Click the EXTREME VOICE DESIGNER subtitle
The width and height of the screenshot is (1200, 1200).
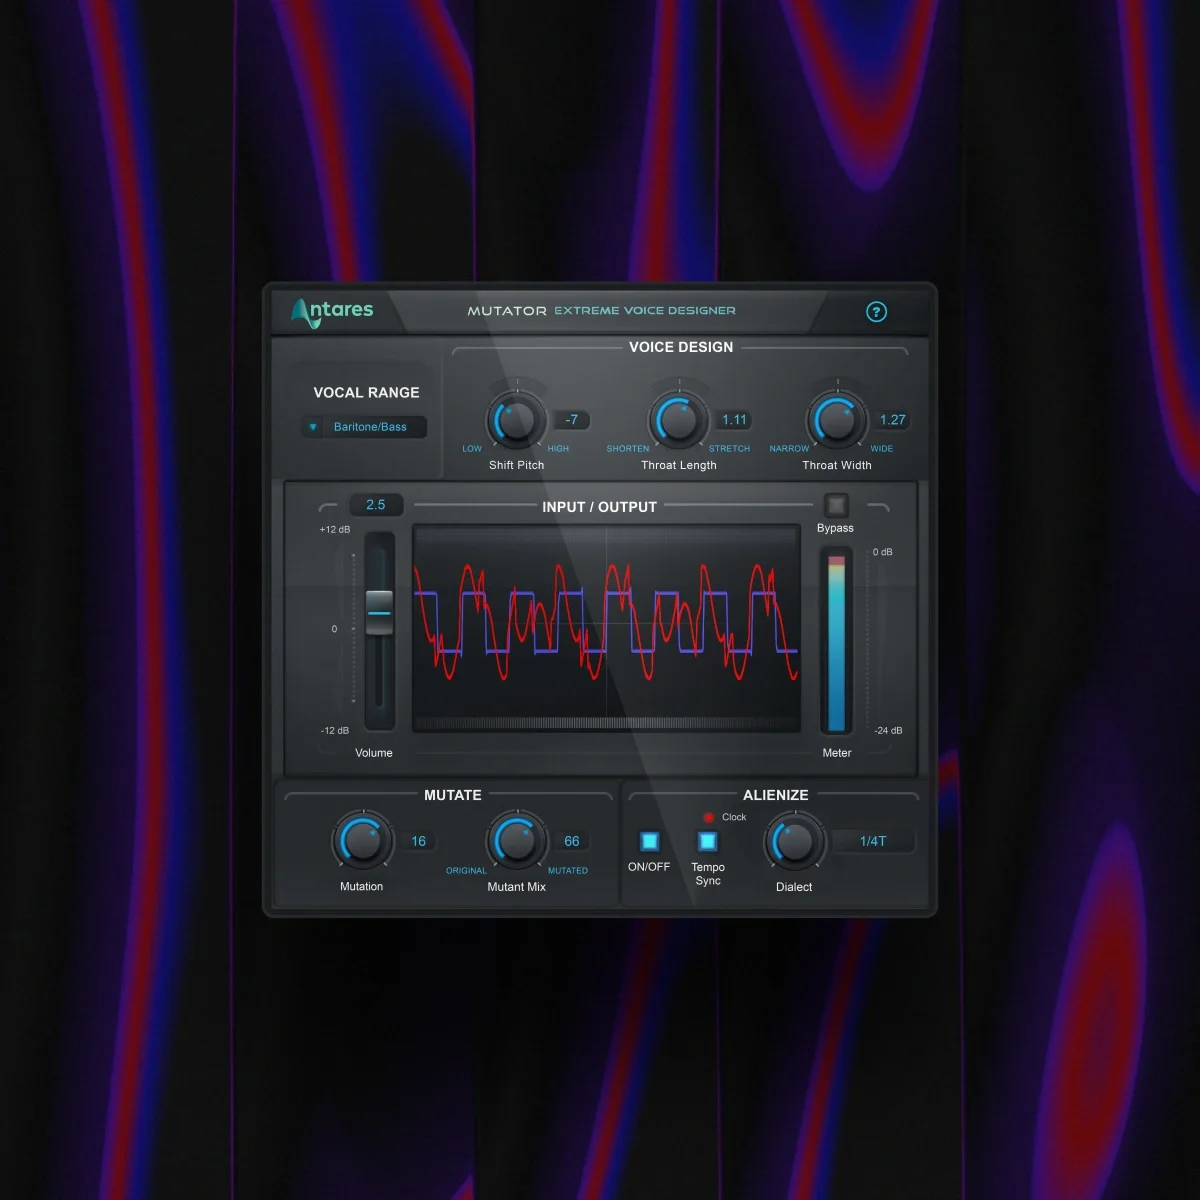(x=645, y=311)
